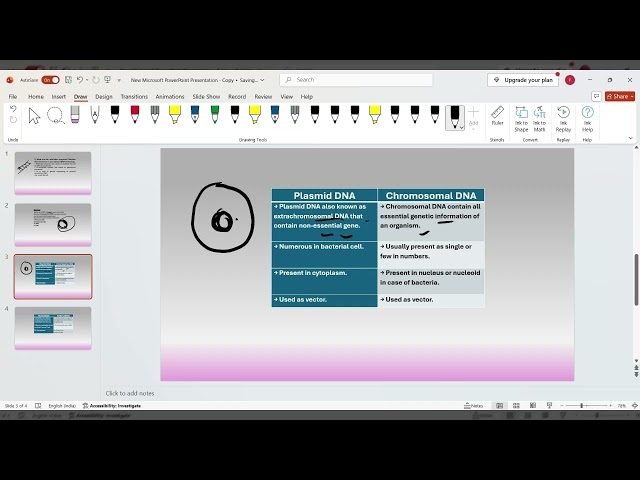Click Accessibility: Investigate in status bar

pyautogui.click(x=112, y=406)
